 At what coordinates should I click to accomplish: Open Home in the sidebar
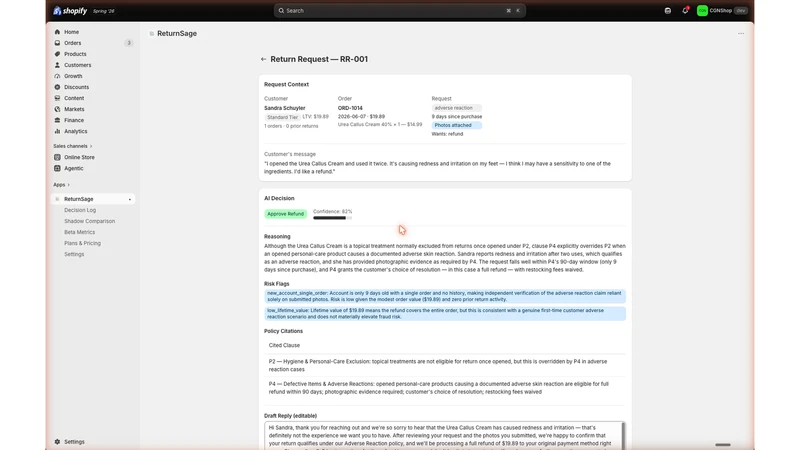(71, 32)
